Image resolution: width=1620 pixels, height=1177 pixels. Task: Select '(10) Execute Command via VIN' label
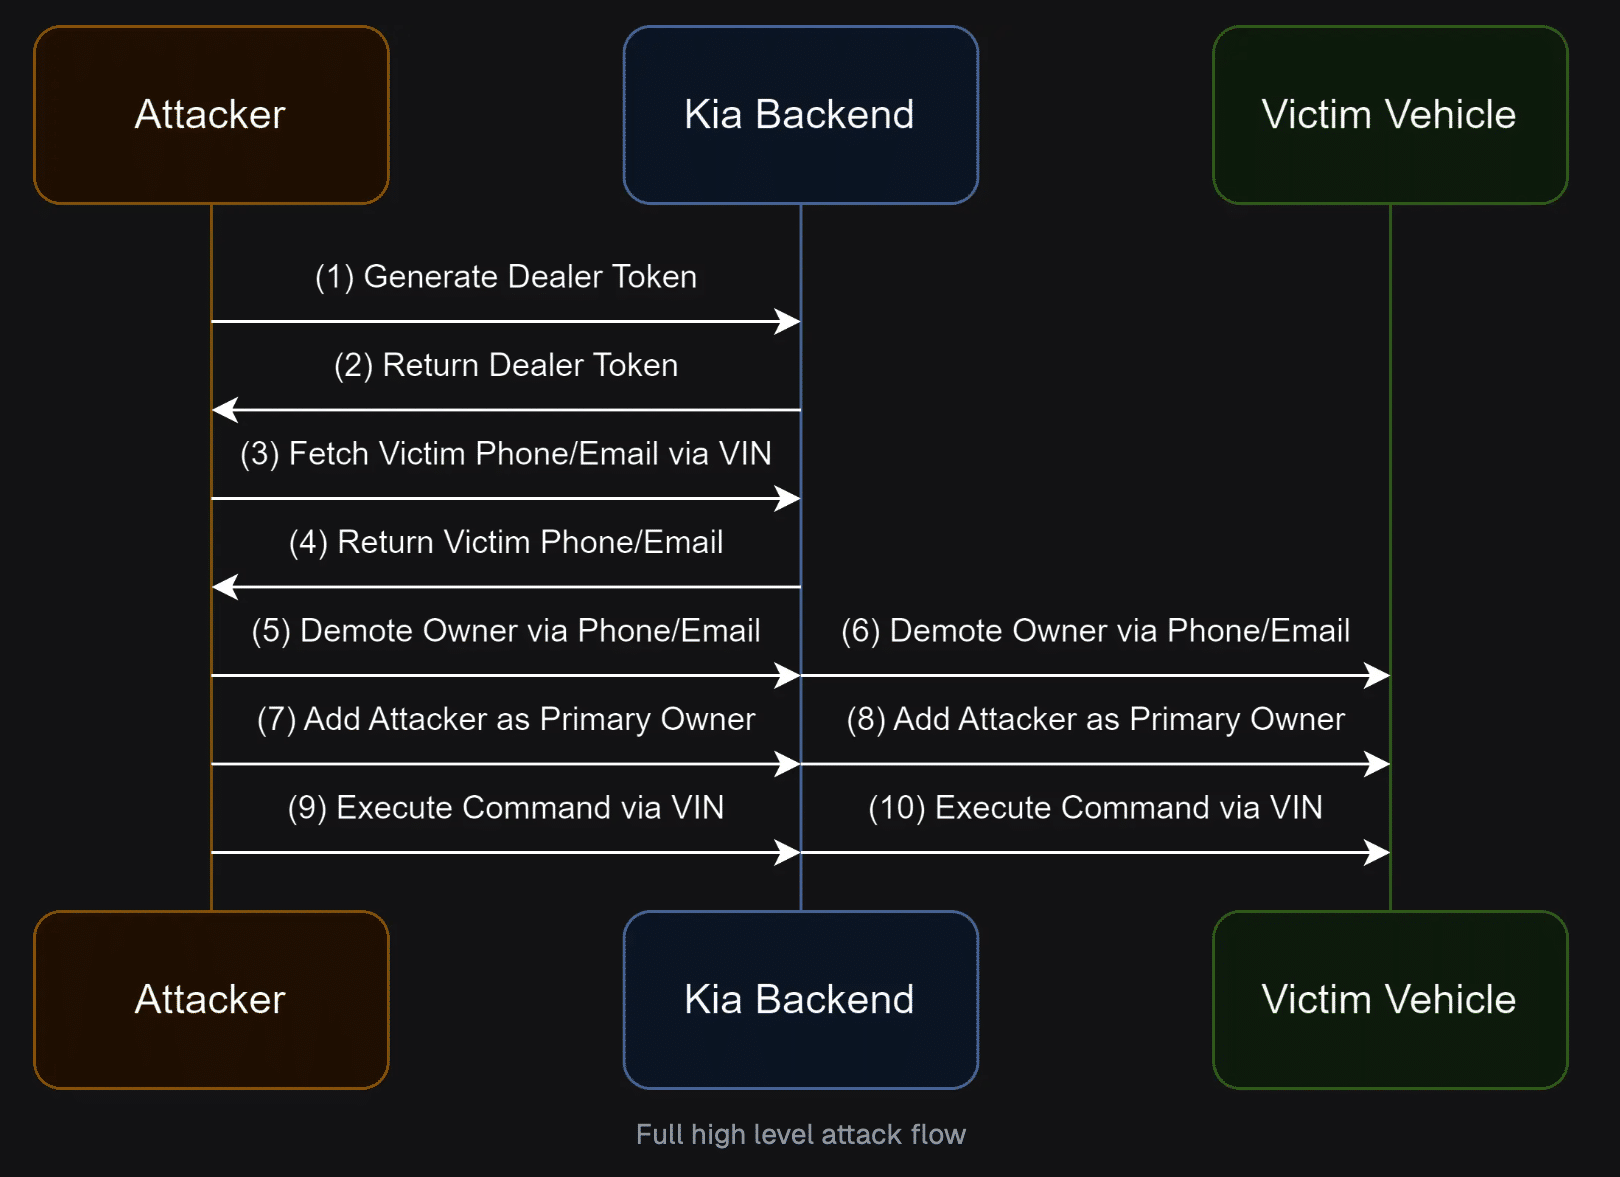pos(1095,808)
